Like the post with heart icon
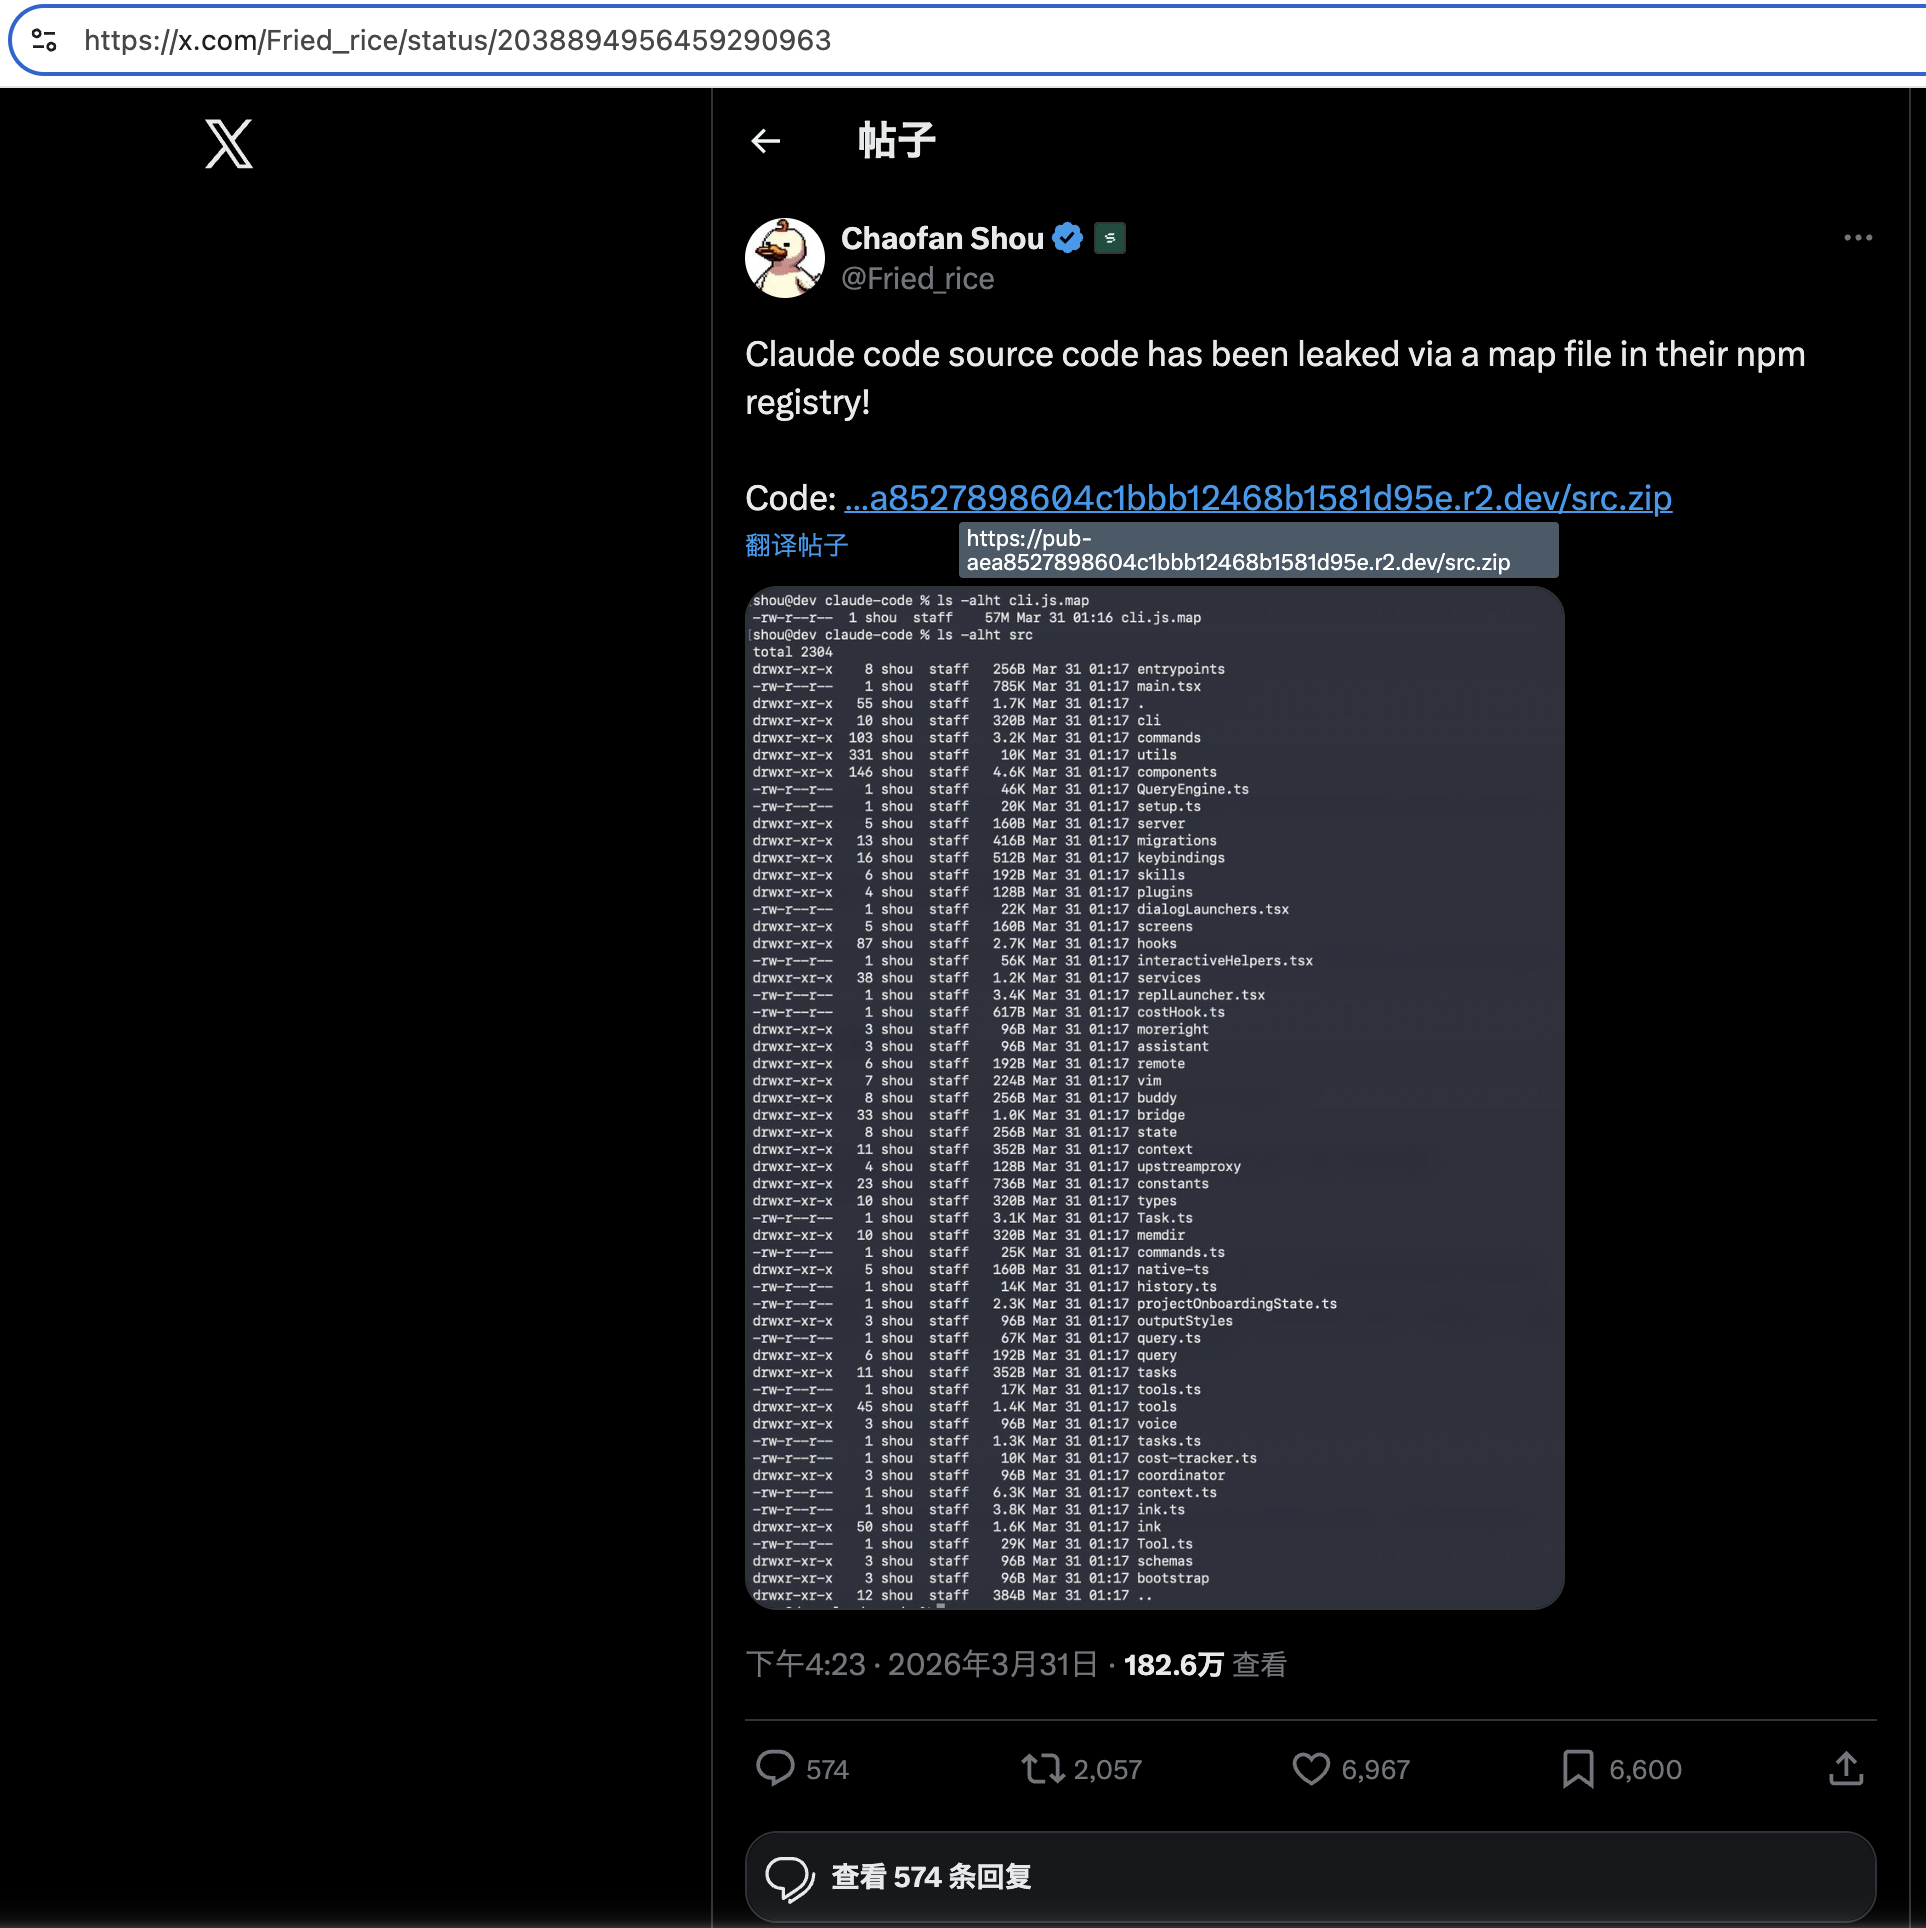The width and height of the screenshot is (1926, 1928). tap(1311, 1768)
